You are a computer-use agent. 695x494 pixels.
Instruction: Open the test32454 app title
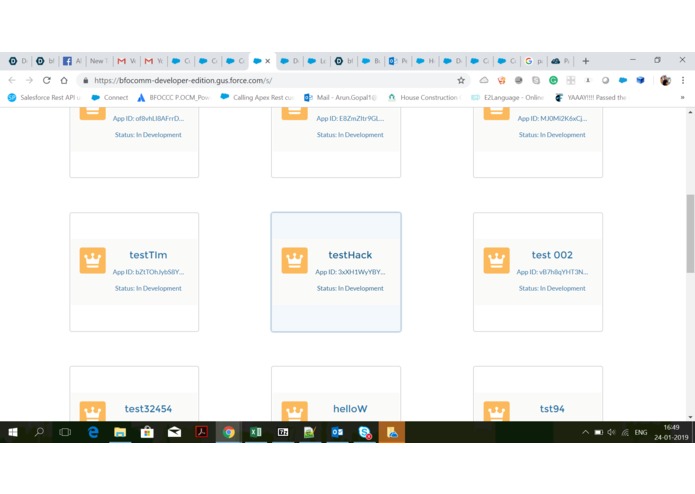point(148,408)
